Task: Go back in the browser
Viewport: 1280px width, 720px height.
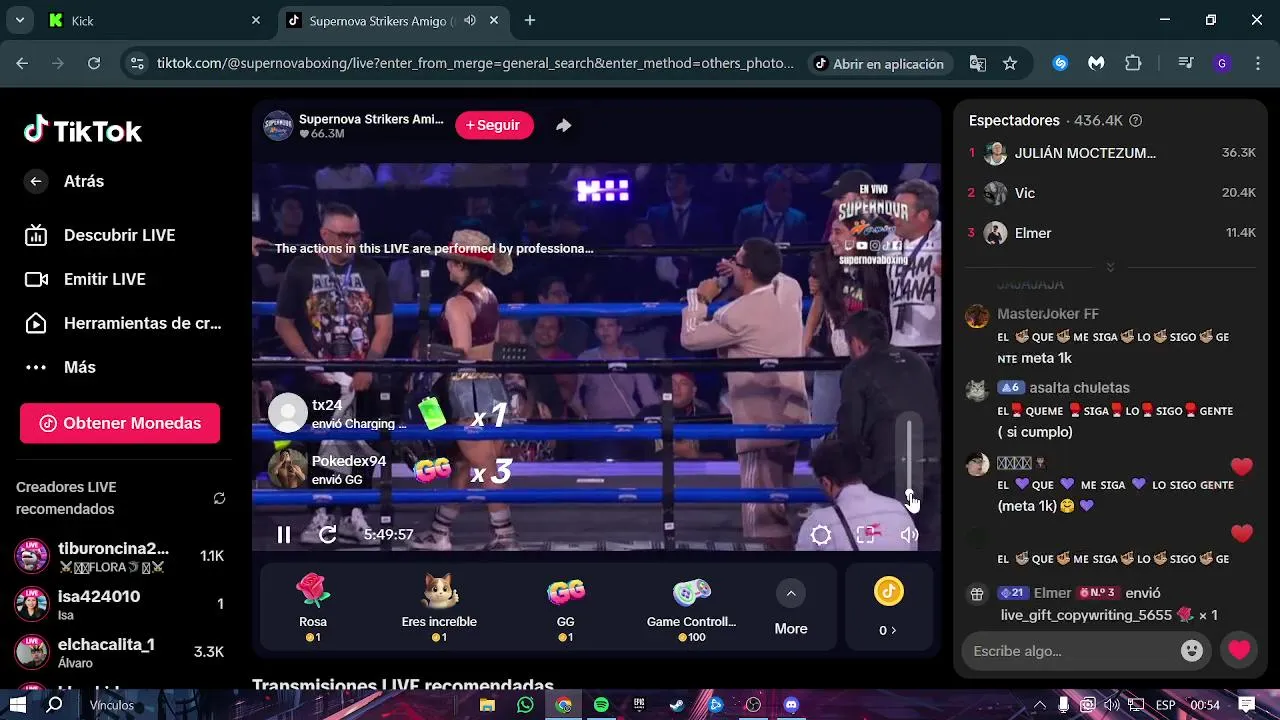Action: pos(22,63)
